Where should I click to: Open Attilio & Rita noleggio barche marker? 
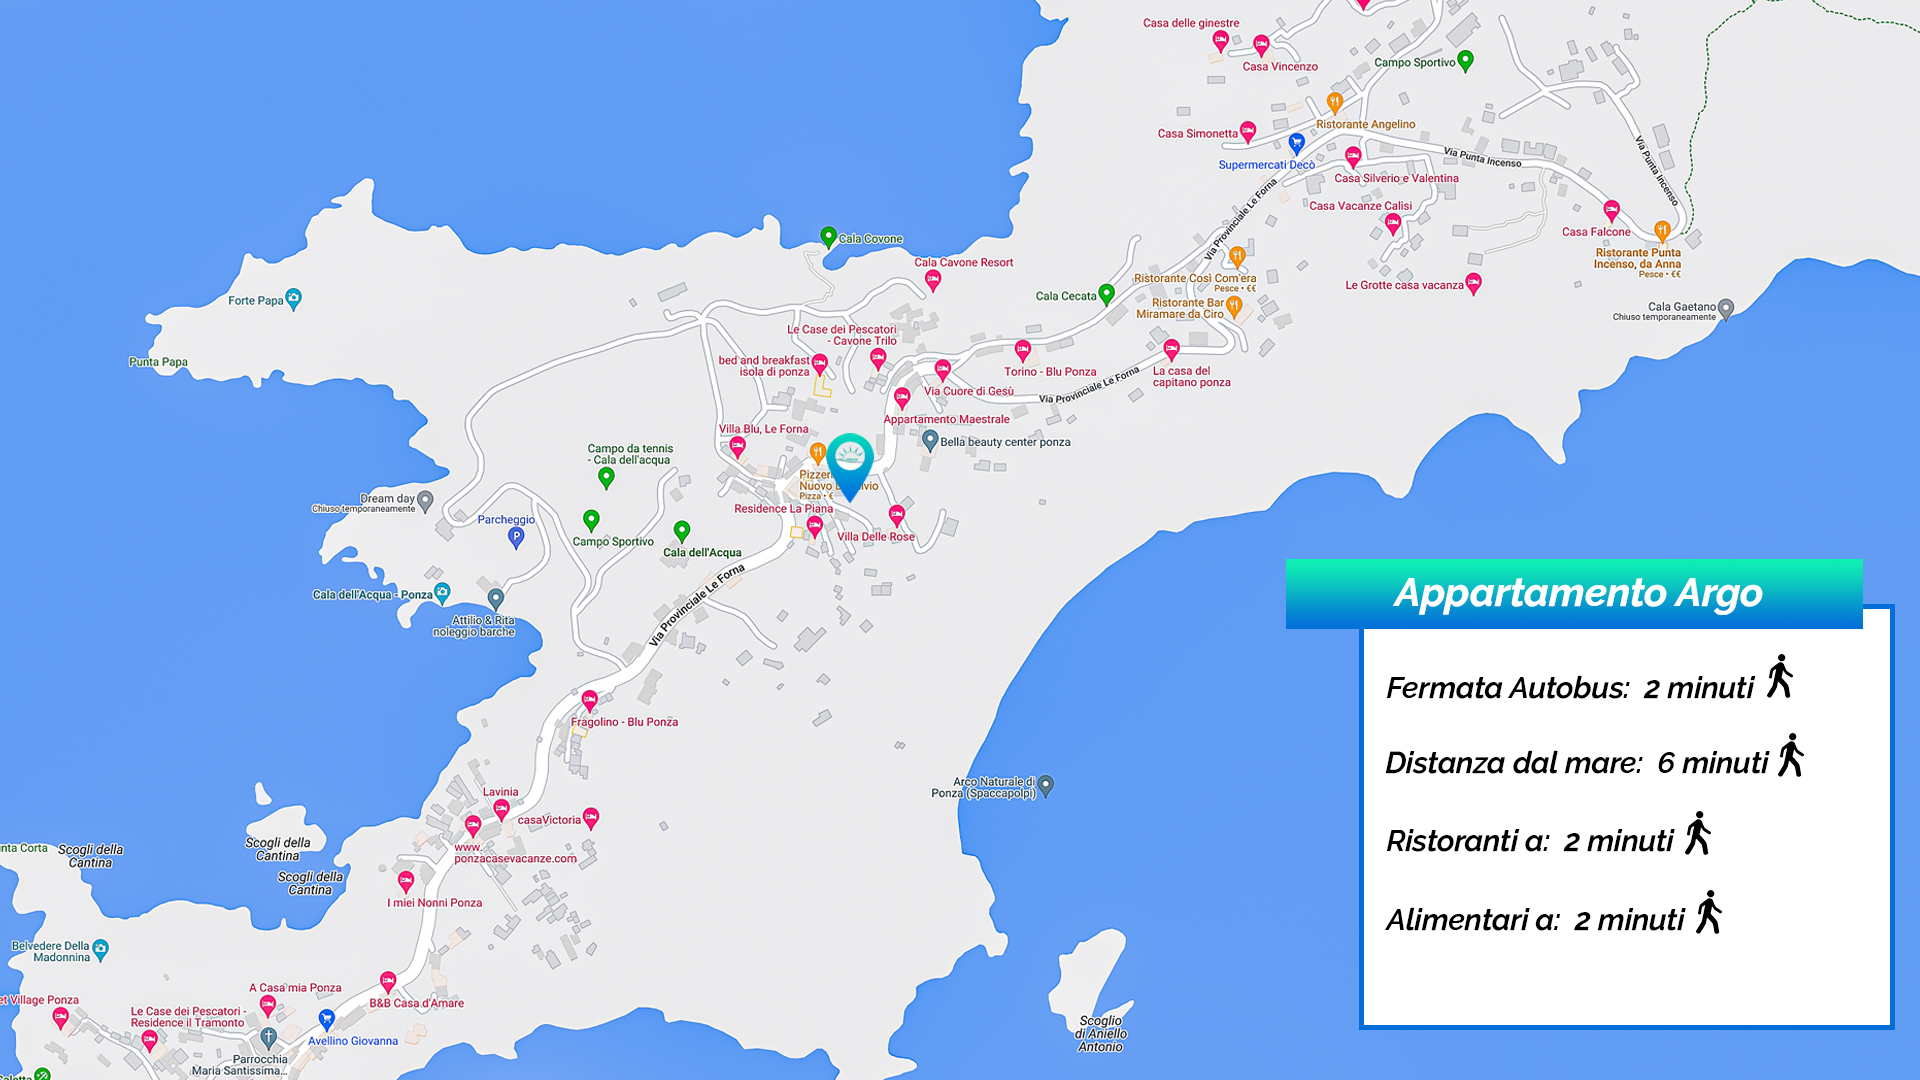[x=496, y=599]
